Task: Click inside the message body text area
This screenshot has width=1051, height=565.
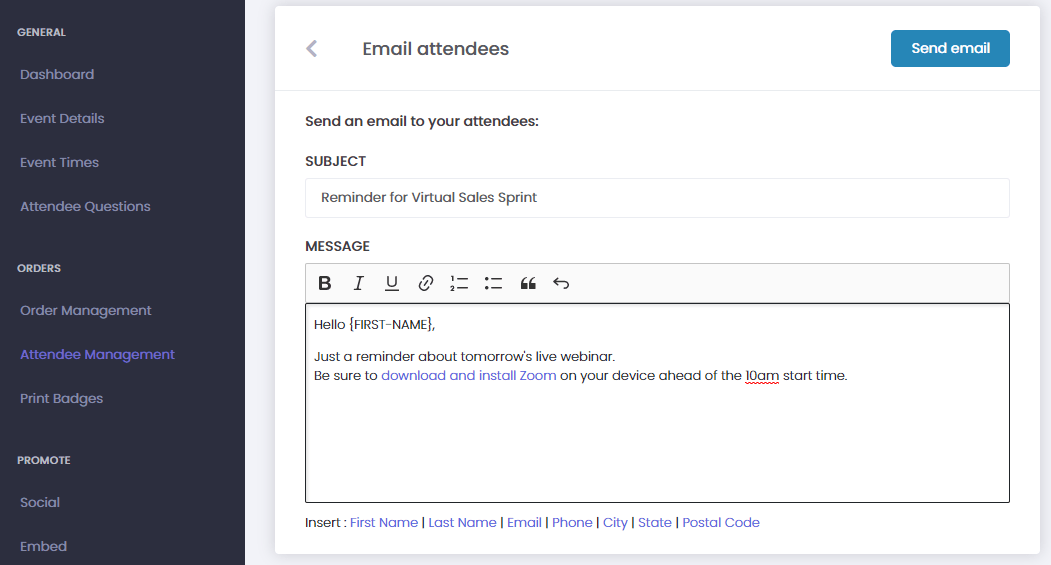Action: (657, 440)
